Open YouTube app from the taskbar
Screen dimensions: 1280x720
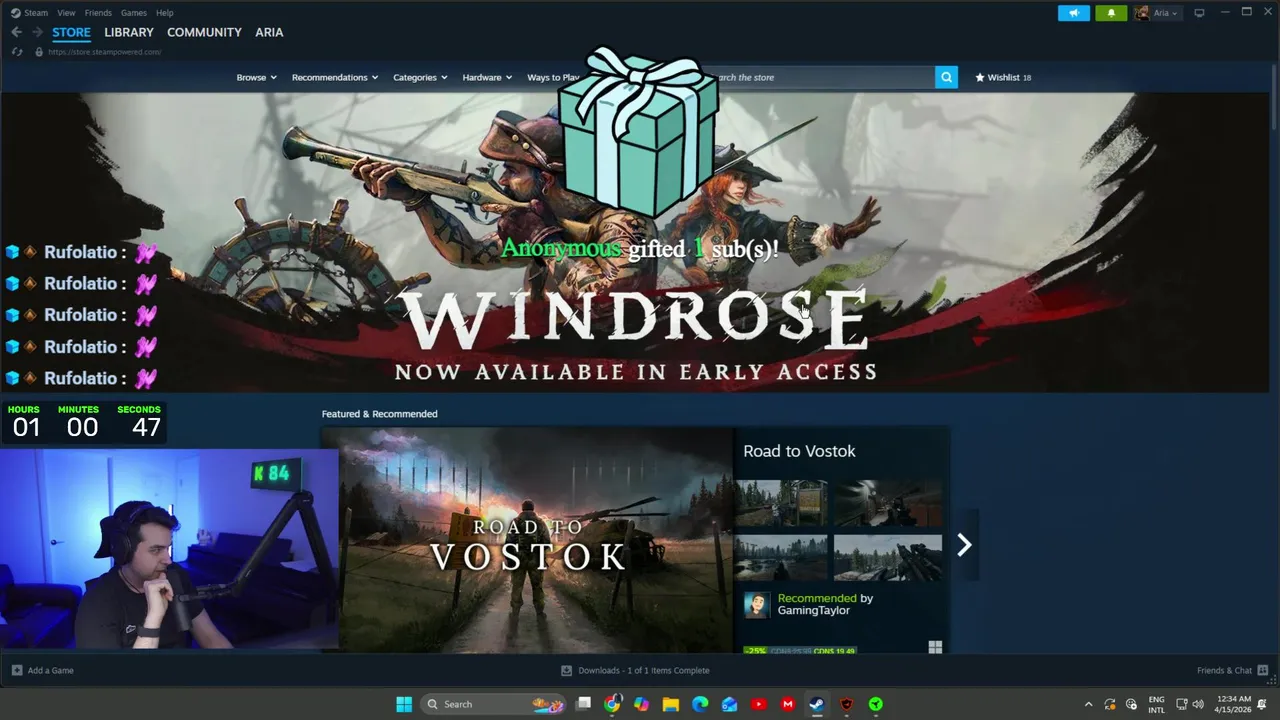[759, 704]
